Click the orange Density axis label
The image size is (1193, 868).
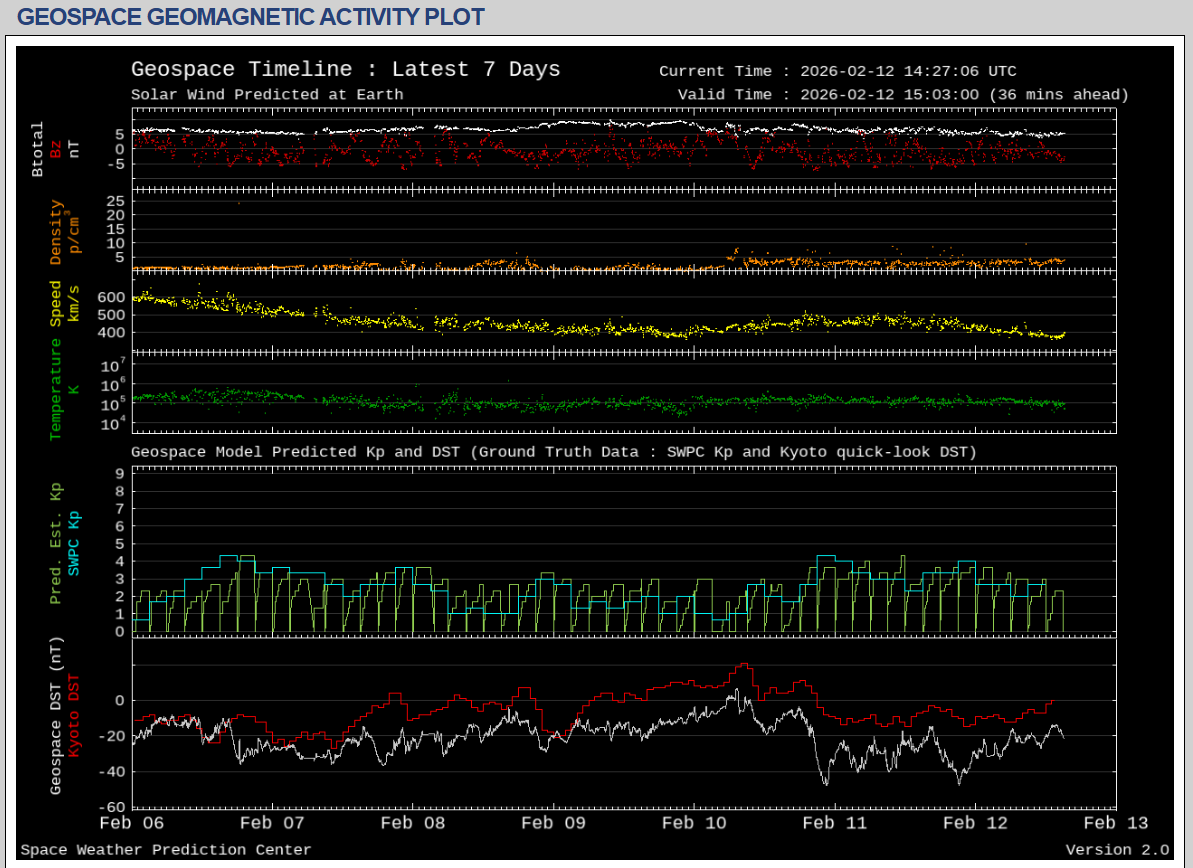click(x=56, y=232)
